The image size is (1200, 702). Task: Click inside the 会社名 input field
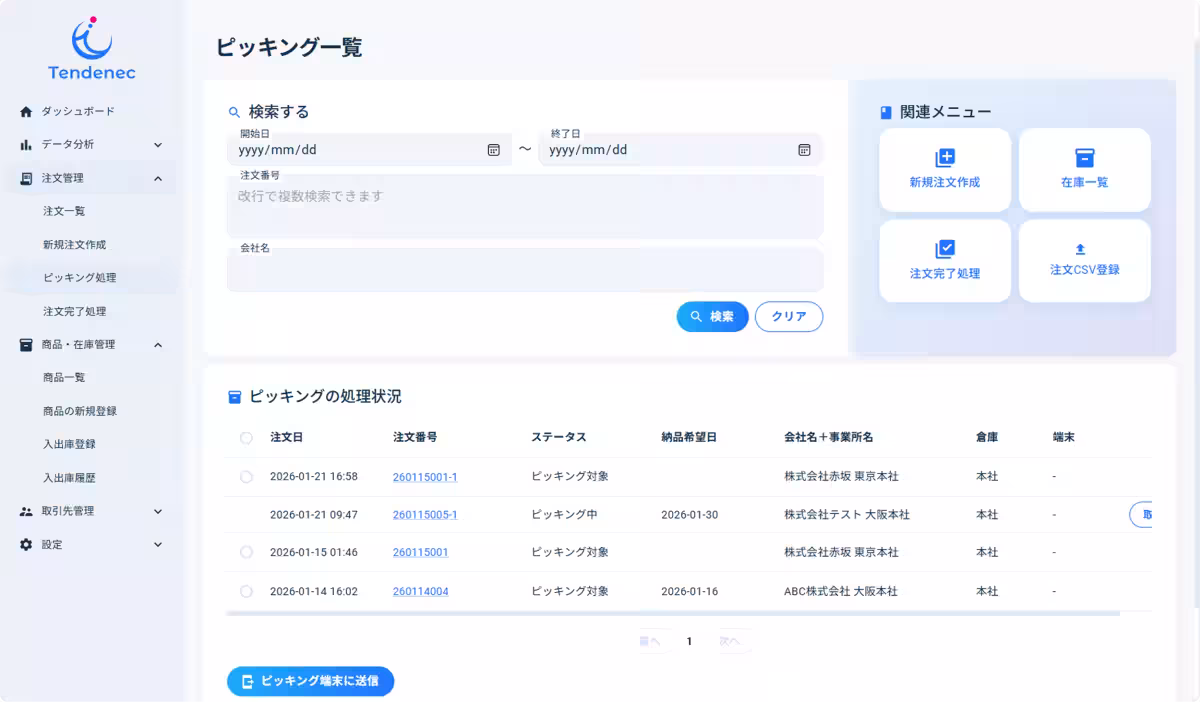pyautogui.click(x=525, y=269)
